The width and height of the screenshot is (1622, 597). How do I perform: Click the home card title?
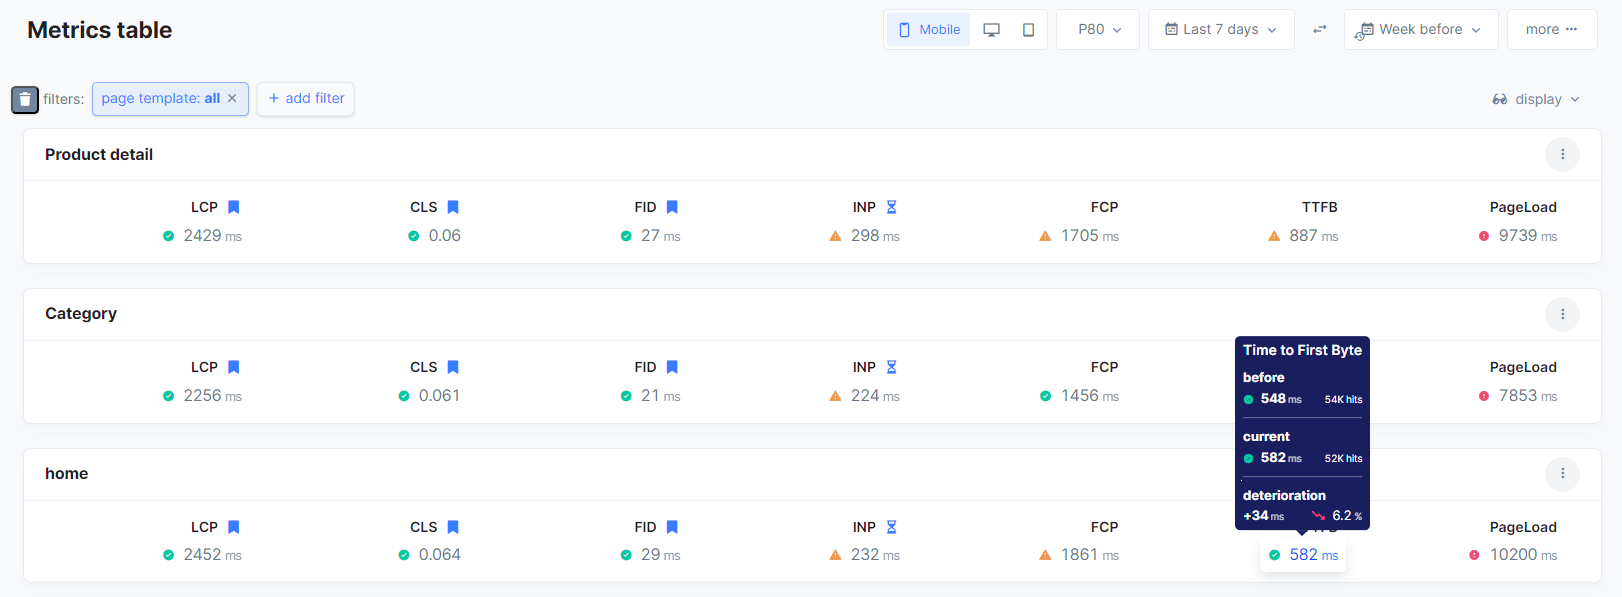66,474
